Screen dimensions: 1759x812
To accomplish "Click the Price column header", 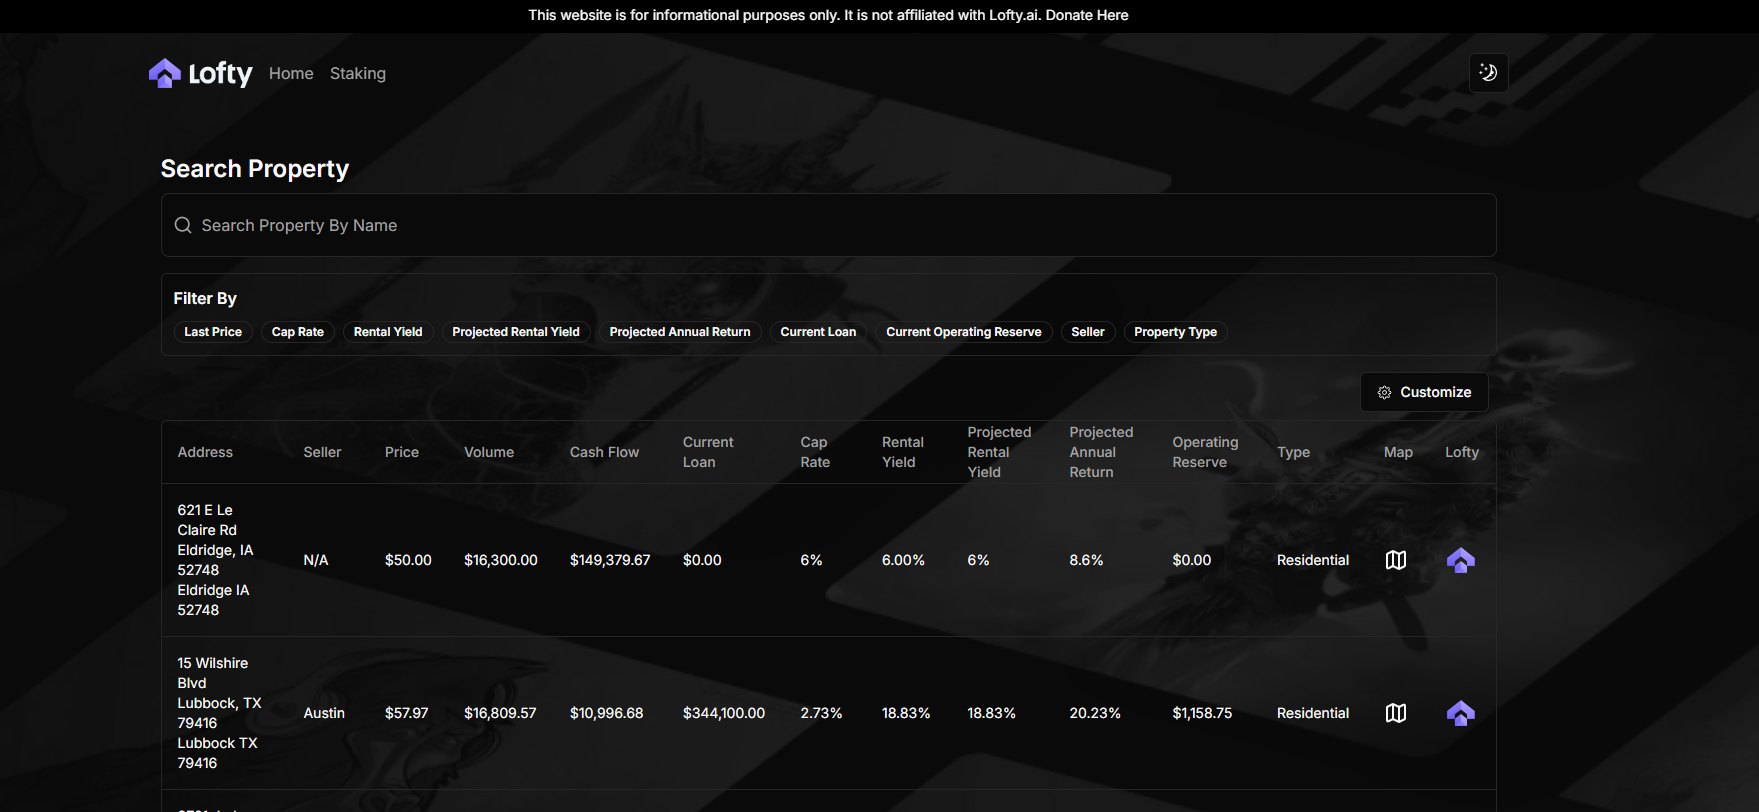I will coord(402,452).
